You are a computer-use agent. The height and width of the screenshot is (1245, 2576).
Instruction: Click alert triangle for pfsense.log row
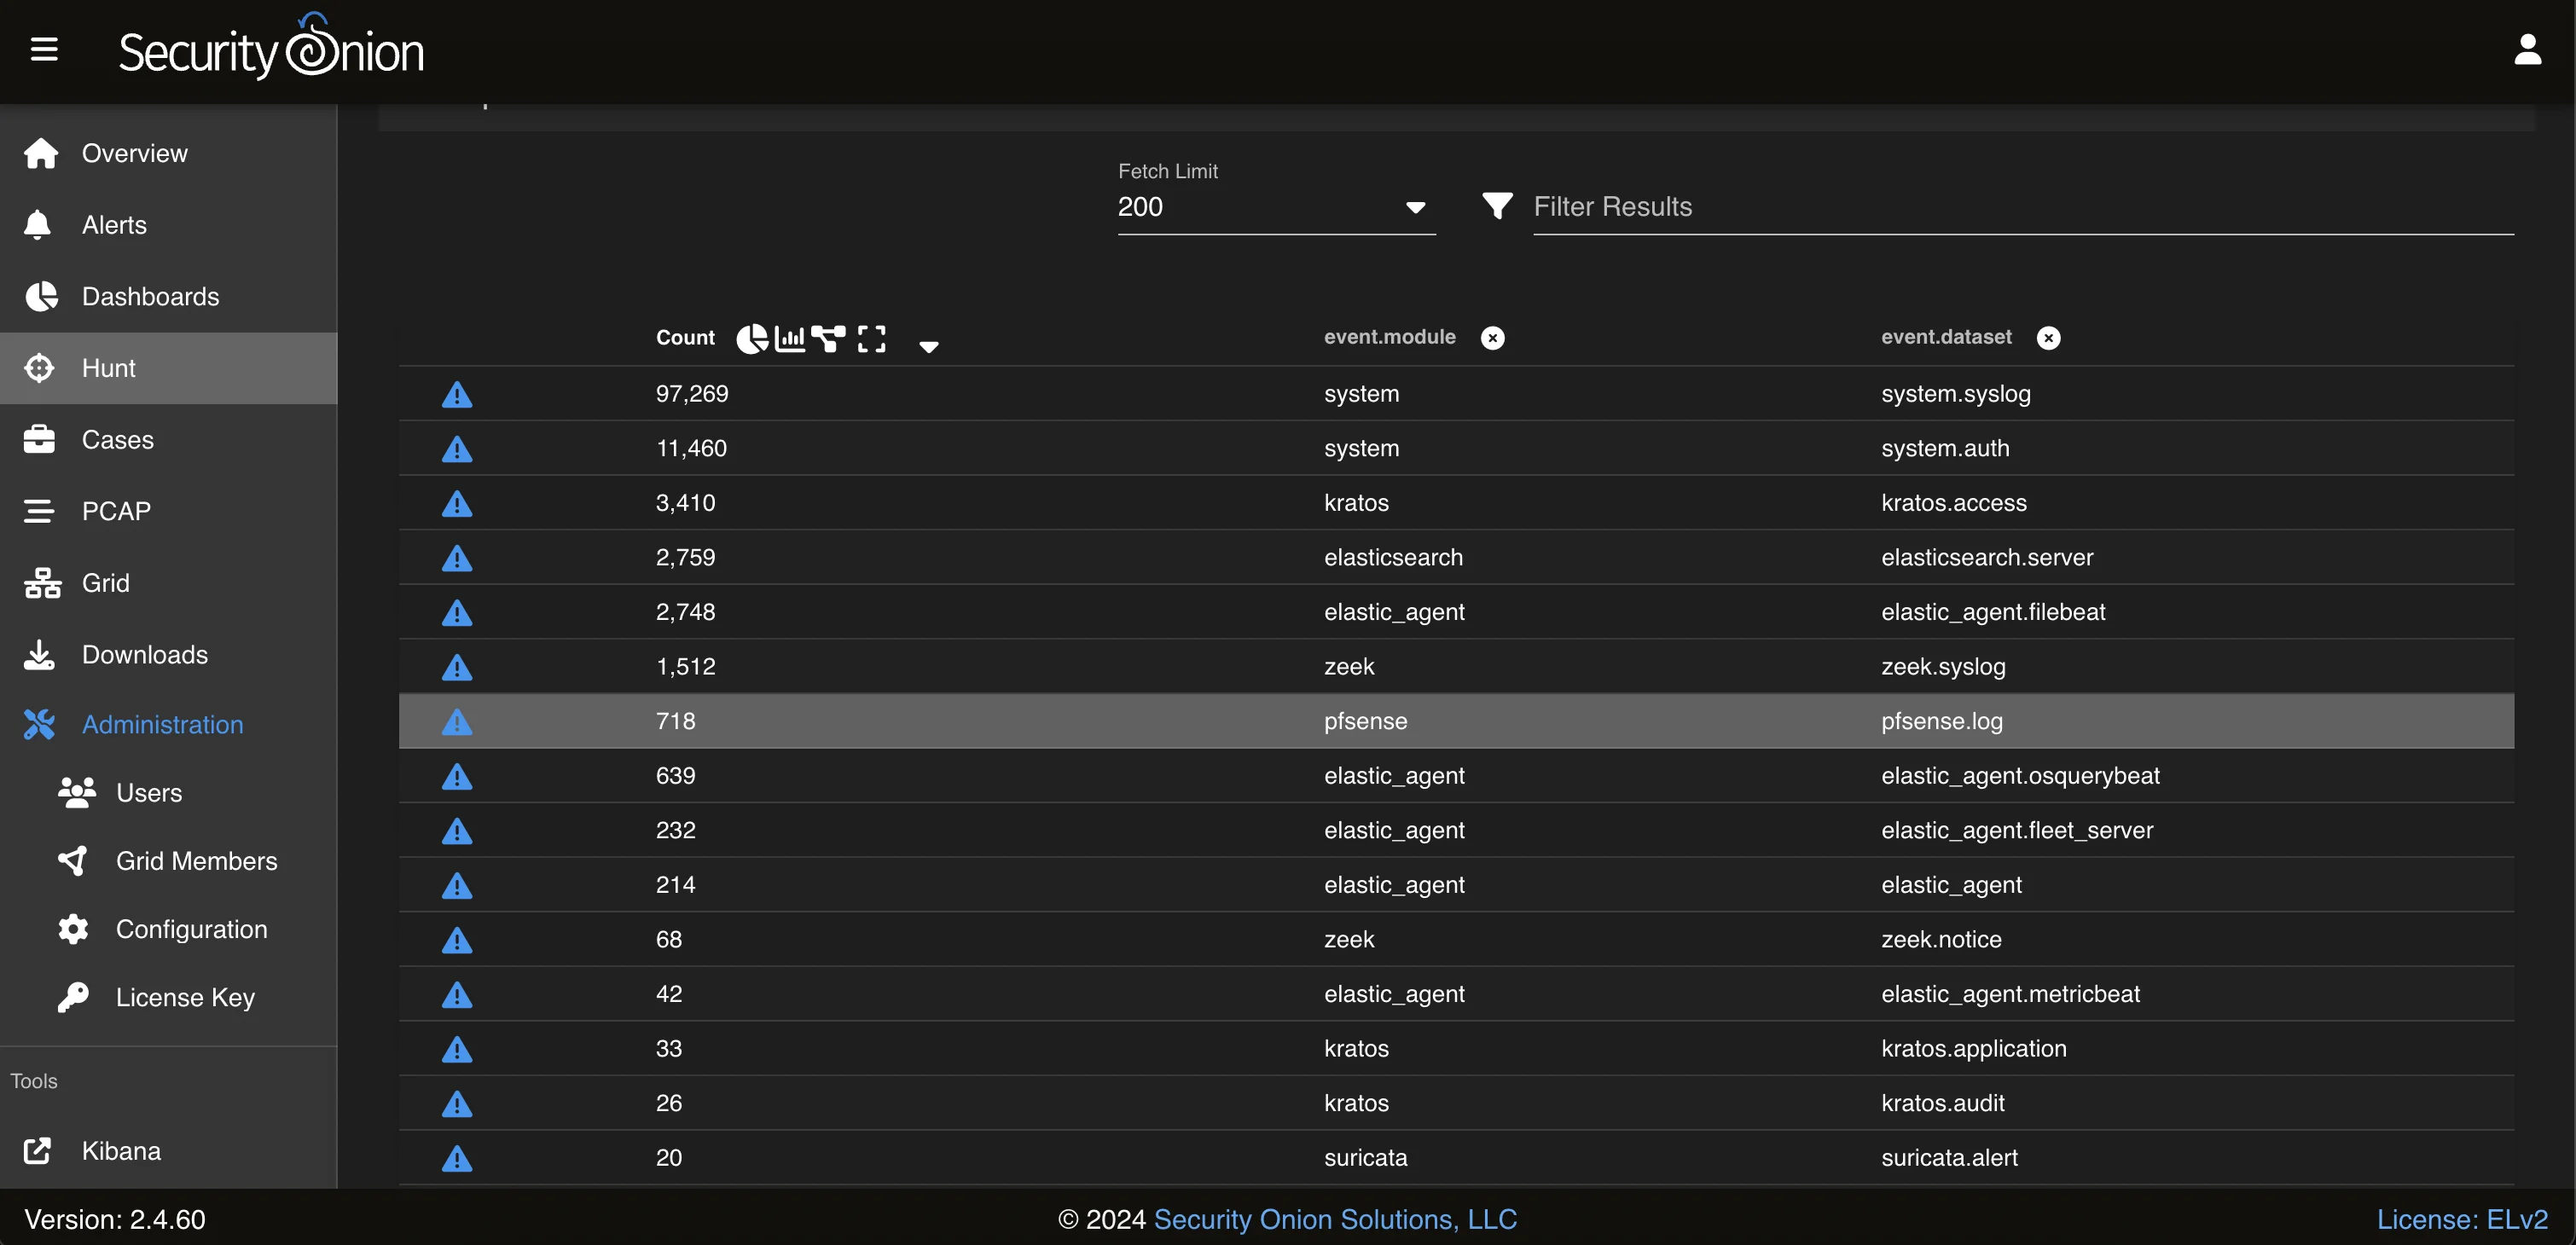coord(457,721)
